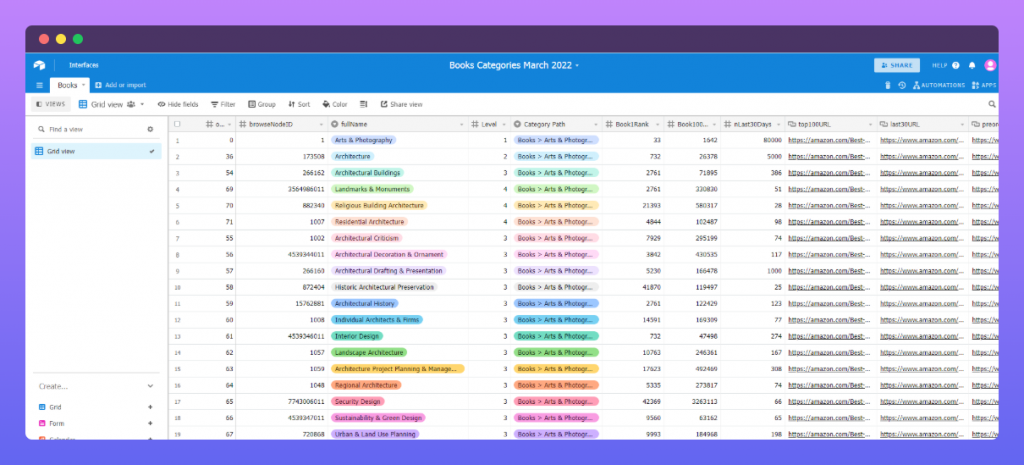Click the Sustainability & Green Design cell
Screen dimensions: 1024x465
pos(398,418)
